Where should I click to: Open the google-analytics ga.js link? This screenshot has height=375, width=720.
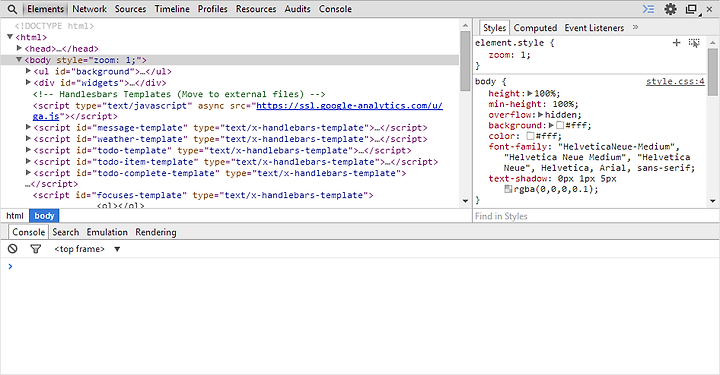pyautogui.click(x=237, y=111)
